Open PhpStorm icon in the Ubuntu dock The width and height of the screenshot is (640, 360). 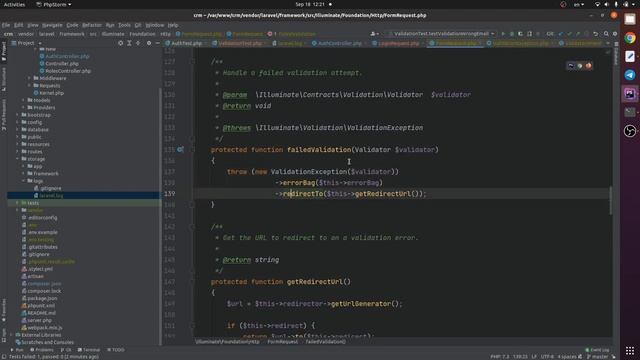click(630, 93)
